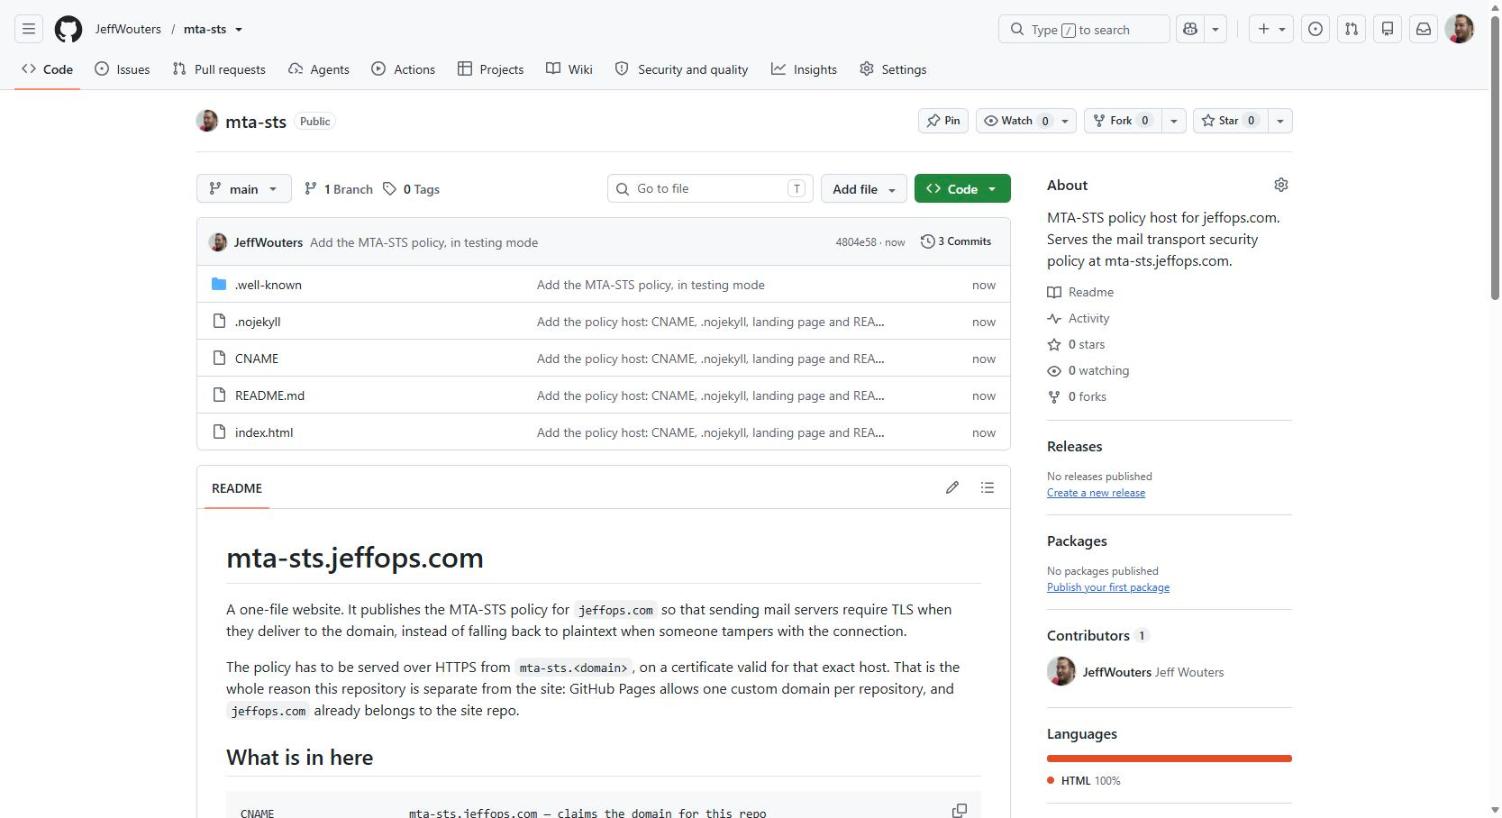View 0 forks link
The image size is (1502, 818).
tap(1077, 397)
